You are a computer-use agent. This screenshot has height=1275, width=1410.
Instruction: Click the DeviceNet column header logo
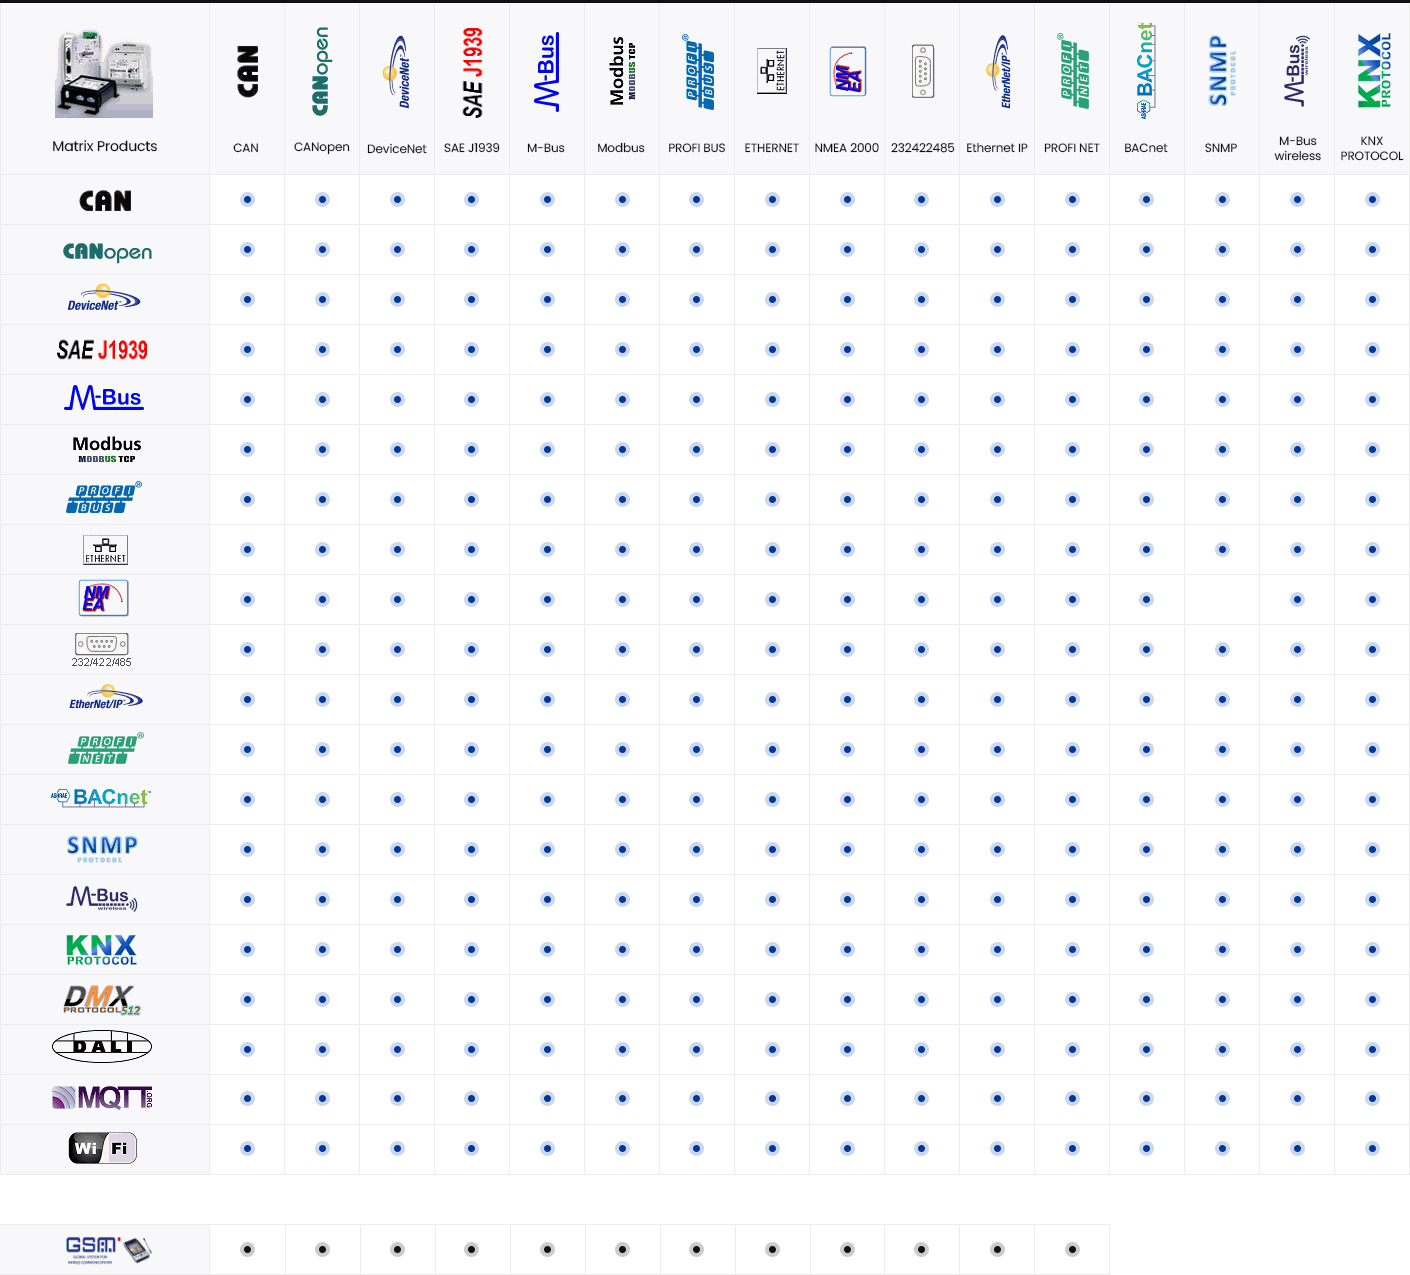pos(397,72)
